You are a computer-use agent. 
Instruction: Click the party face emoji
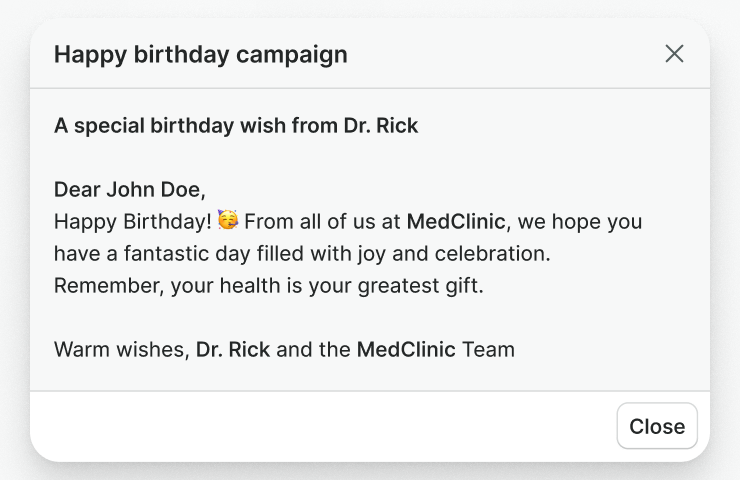tap(228, 220)
